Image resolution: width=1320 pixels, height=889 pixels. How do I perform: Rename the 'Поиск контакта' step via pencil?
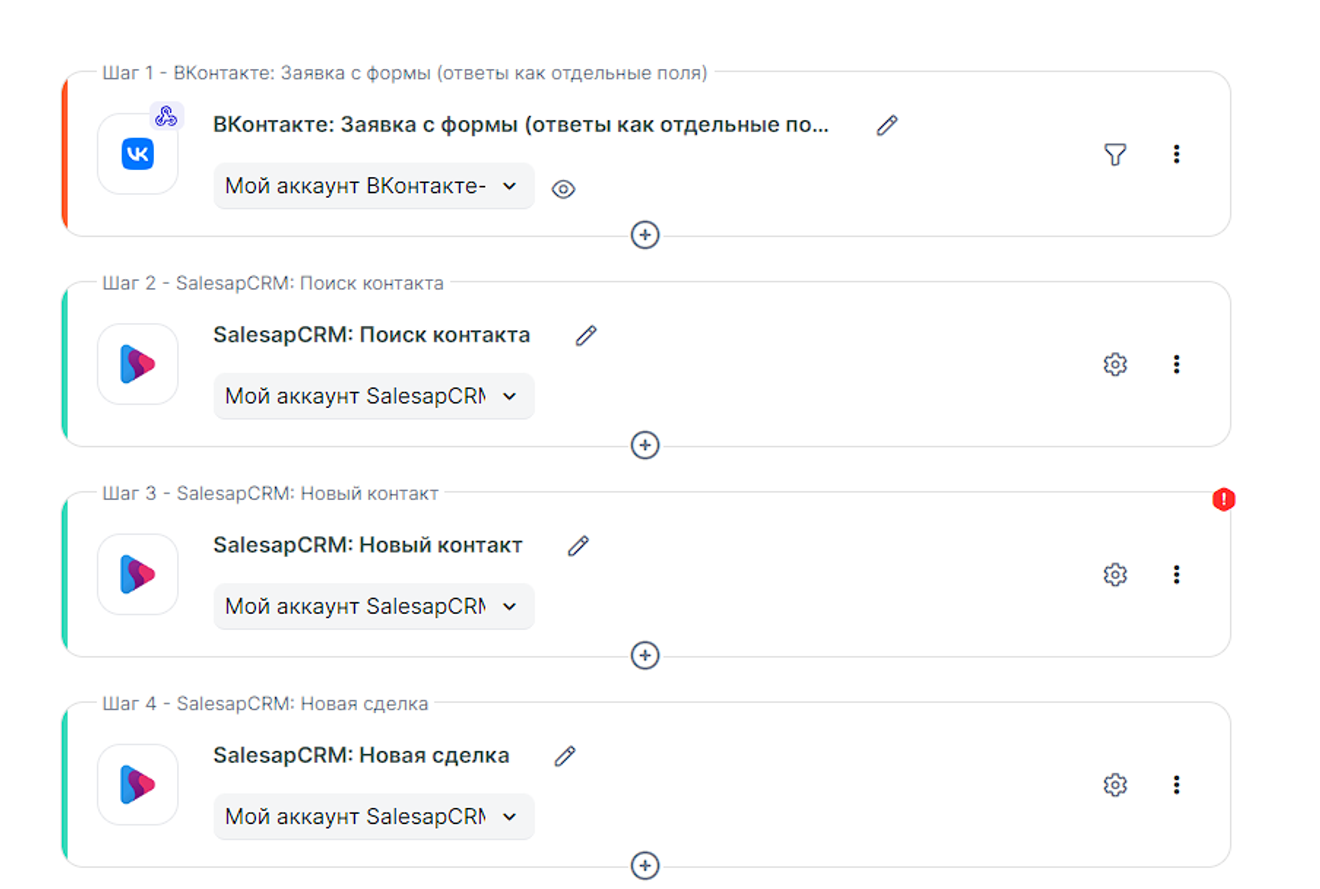click(x=586, y=335)
